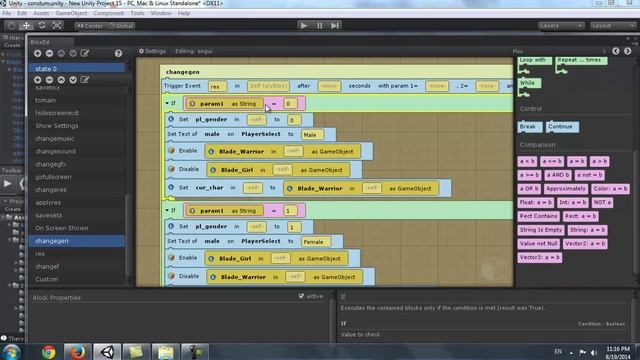The width and height of the screenshot is (640, 360).
Task: Click the res field in Trigger Event
Action: click(217, 87)
